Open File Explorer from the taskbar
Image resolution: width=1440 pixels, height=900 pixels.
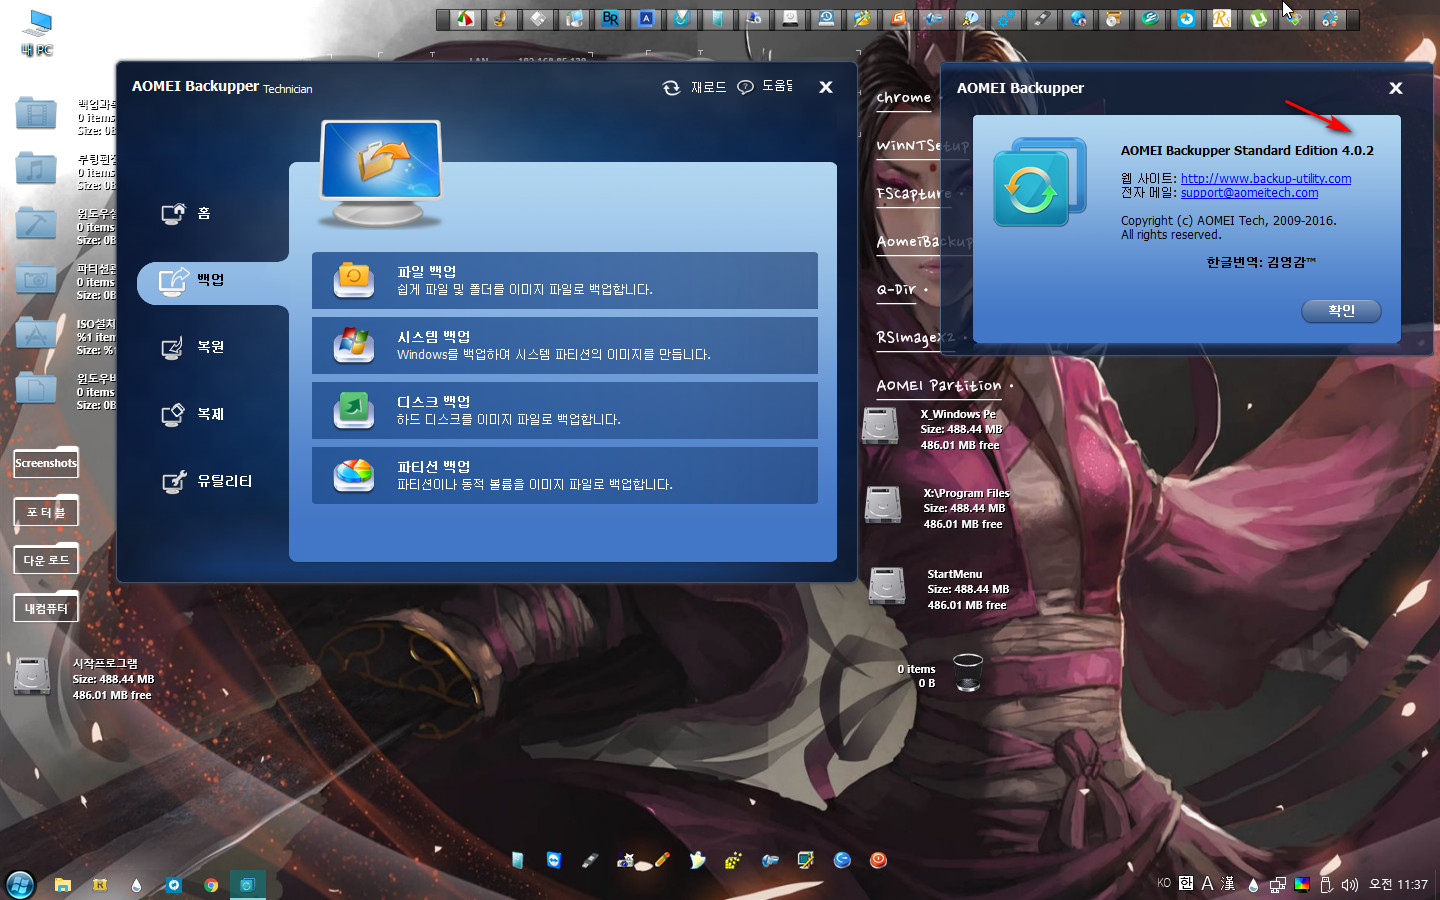point(62,885)
